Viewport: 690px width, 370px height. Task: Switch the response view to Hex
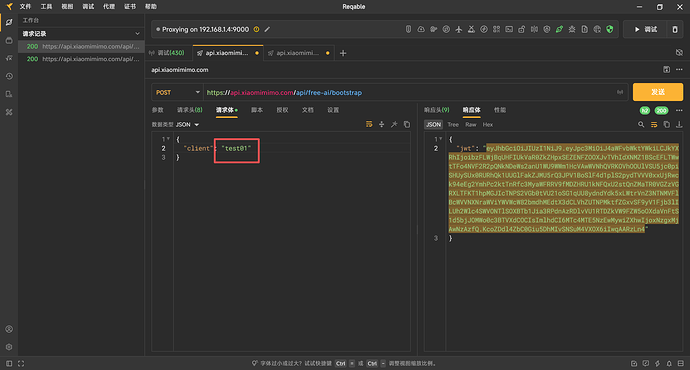pyautogui.click(x=488, y=125)
